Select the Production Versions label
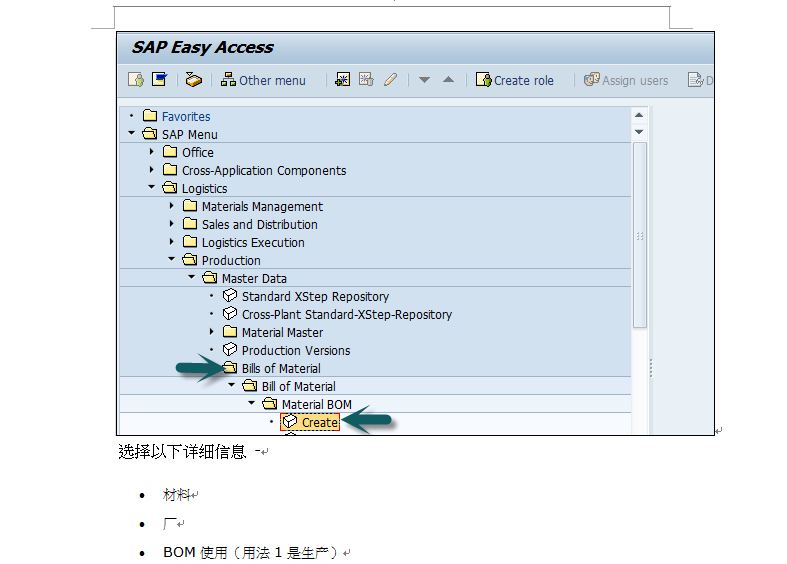This screenshot has height=564, width=787. (296, 351)
